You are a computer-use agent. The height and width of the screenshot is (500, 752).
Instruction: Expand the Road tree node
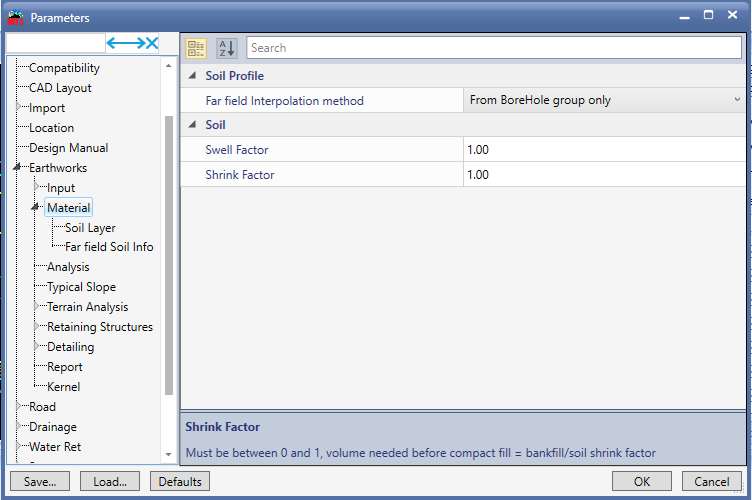point(19,406)
